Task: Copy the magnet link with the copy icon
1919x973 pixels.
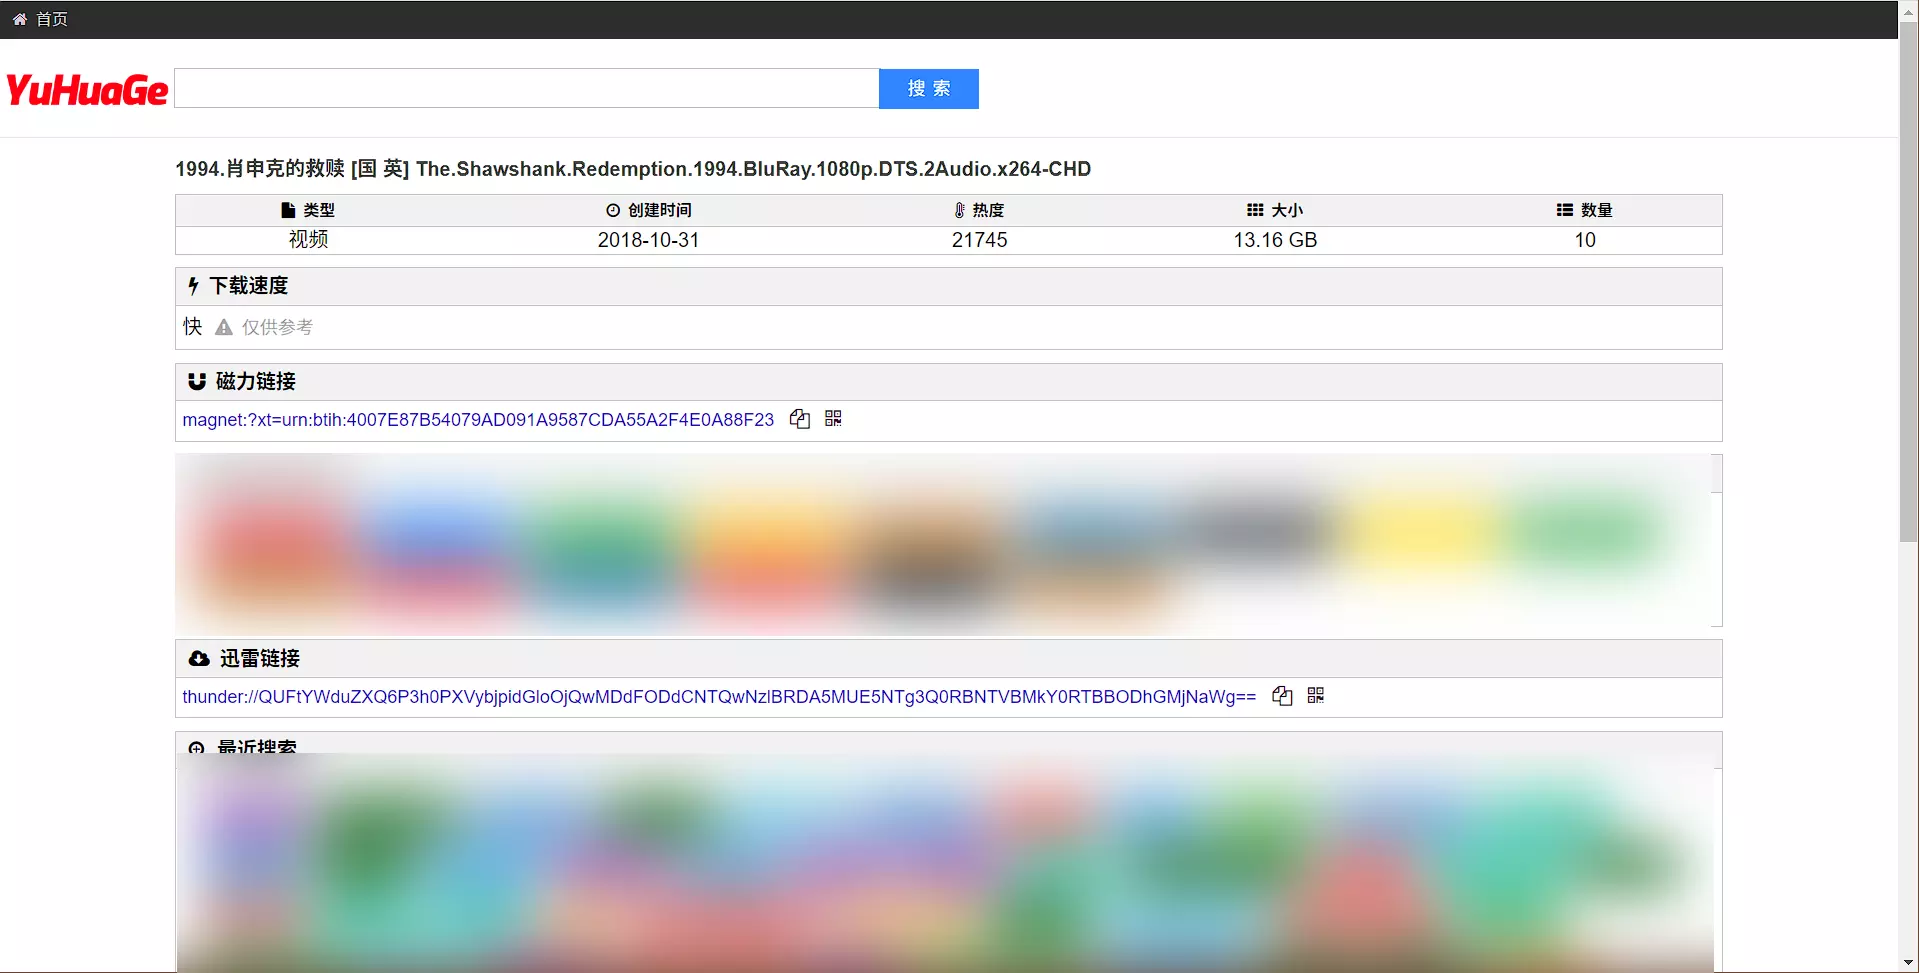Action: [799, 419]
